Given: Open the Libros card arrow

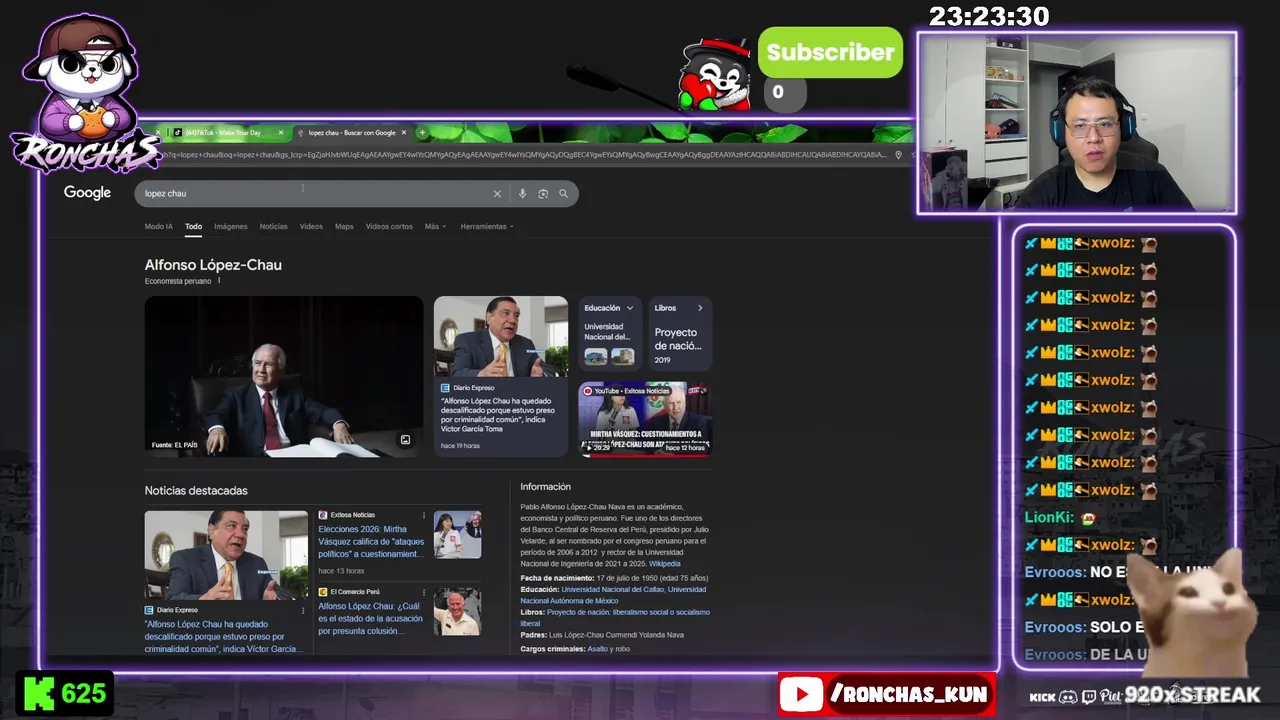Looking at the screenshot, I should [700, 308].
